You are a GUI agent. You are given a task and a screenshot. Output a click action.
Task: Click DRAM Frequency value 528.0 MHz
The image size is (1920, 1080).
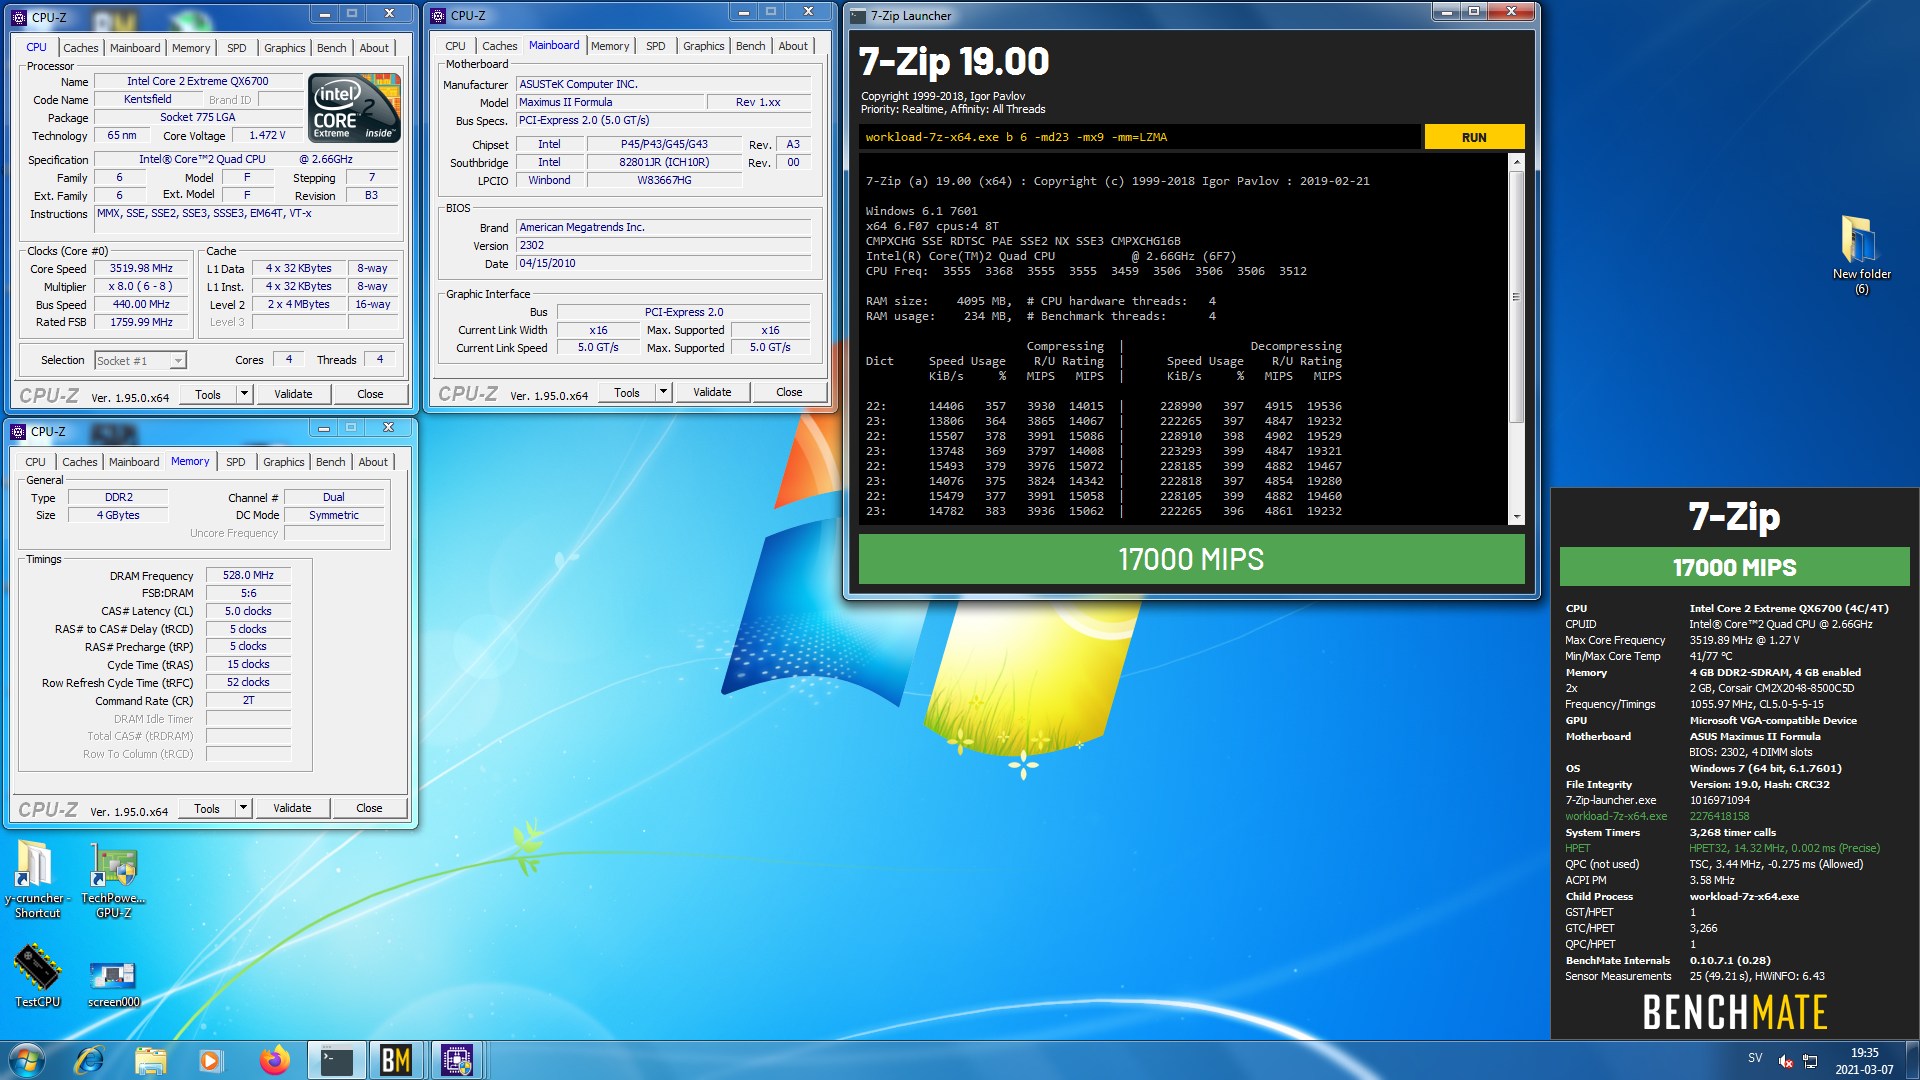click(x=248, y=576)
